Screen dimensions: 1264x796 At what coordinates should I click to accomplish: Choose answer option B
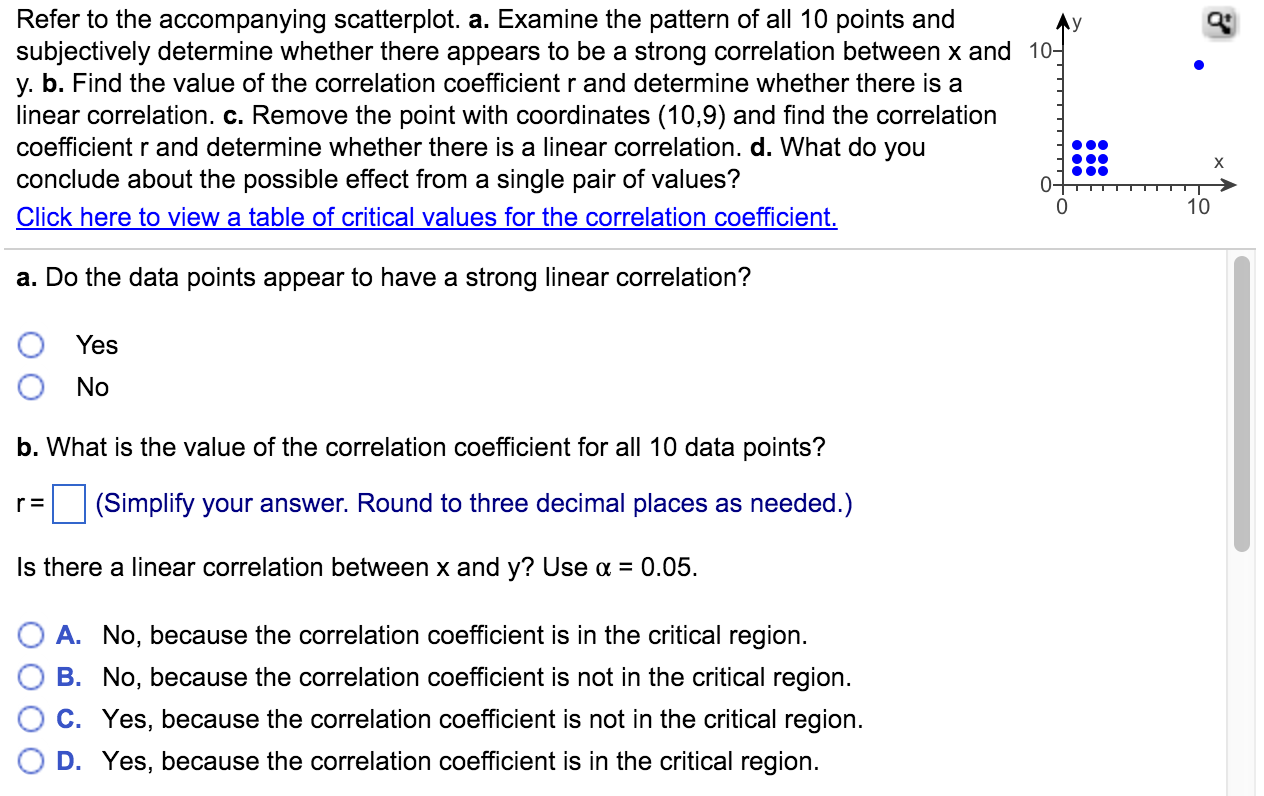30,677
